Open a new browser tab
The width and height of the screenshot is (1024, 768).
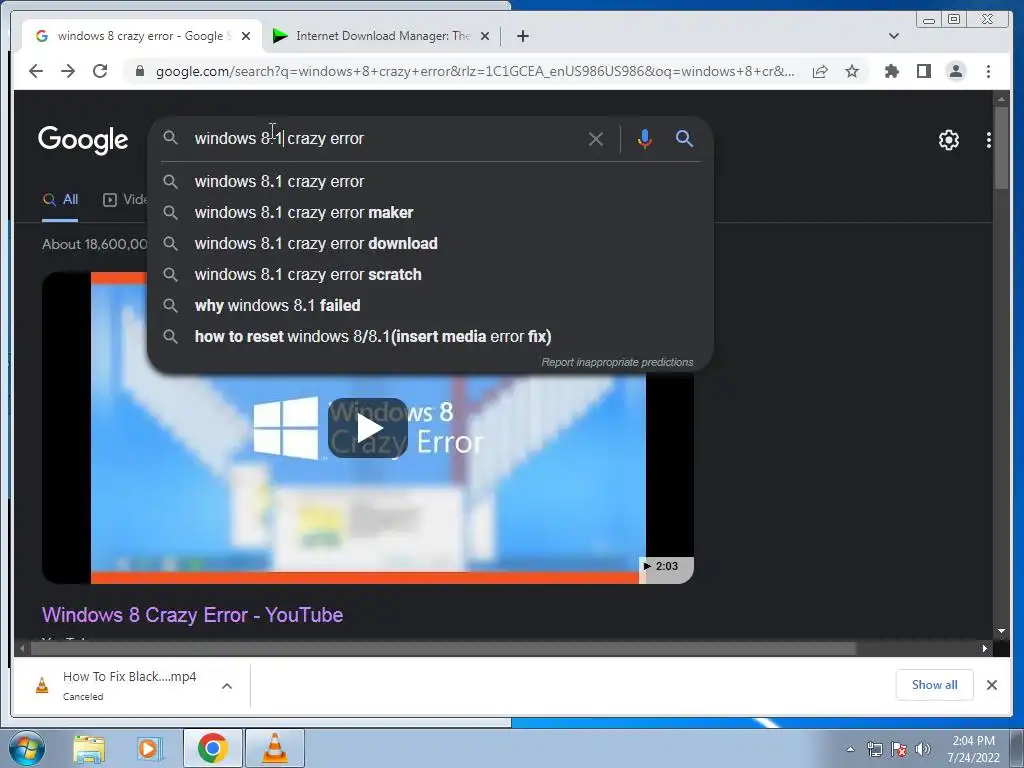pos(522,36)
